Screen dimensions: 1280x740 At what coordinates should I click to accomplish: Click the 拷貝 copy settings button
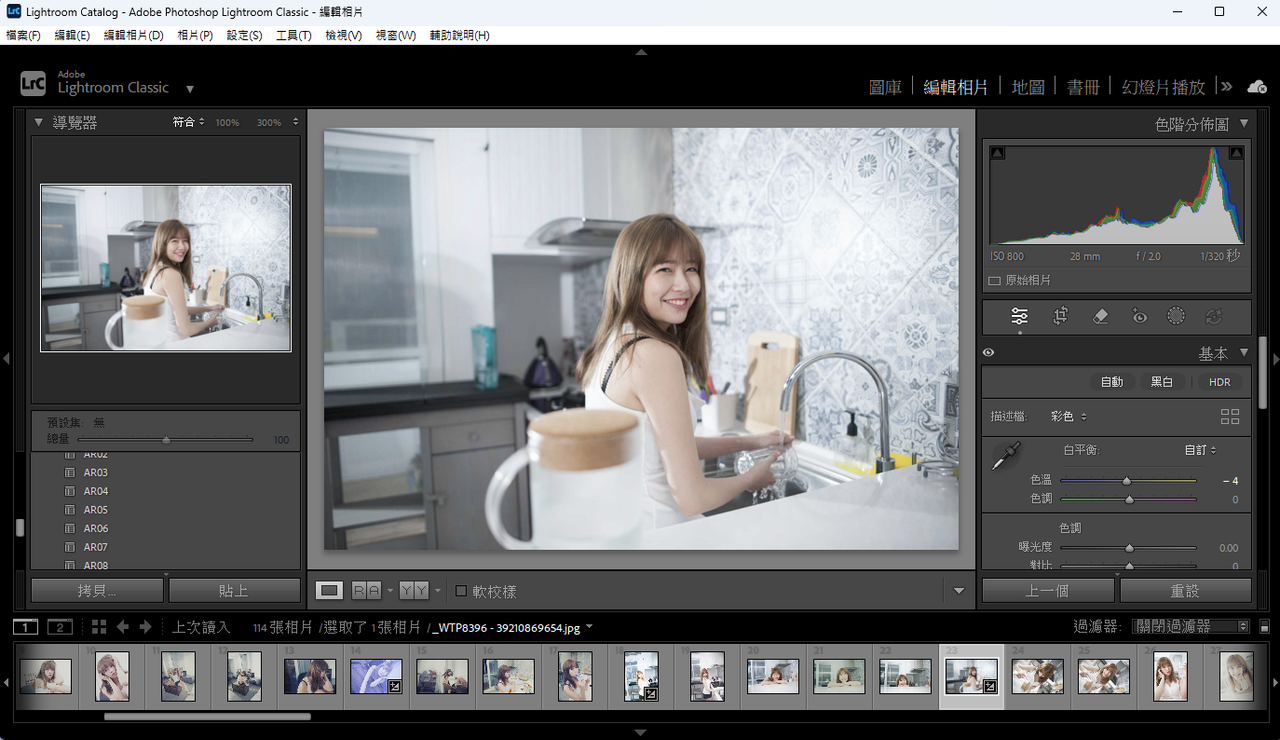click(97, 591)
